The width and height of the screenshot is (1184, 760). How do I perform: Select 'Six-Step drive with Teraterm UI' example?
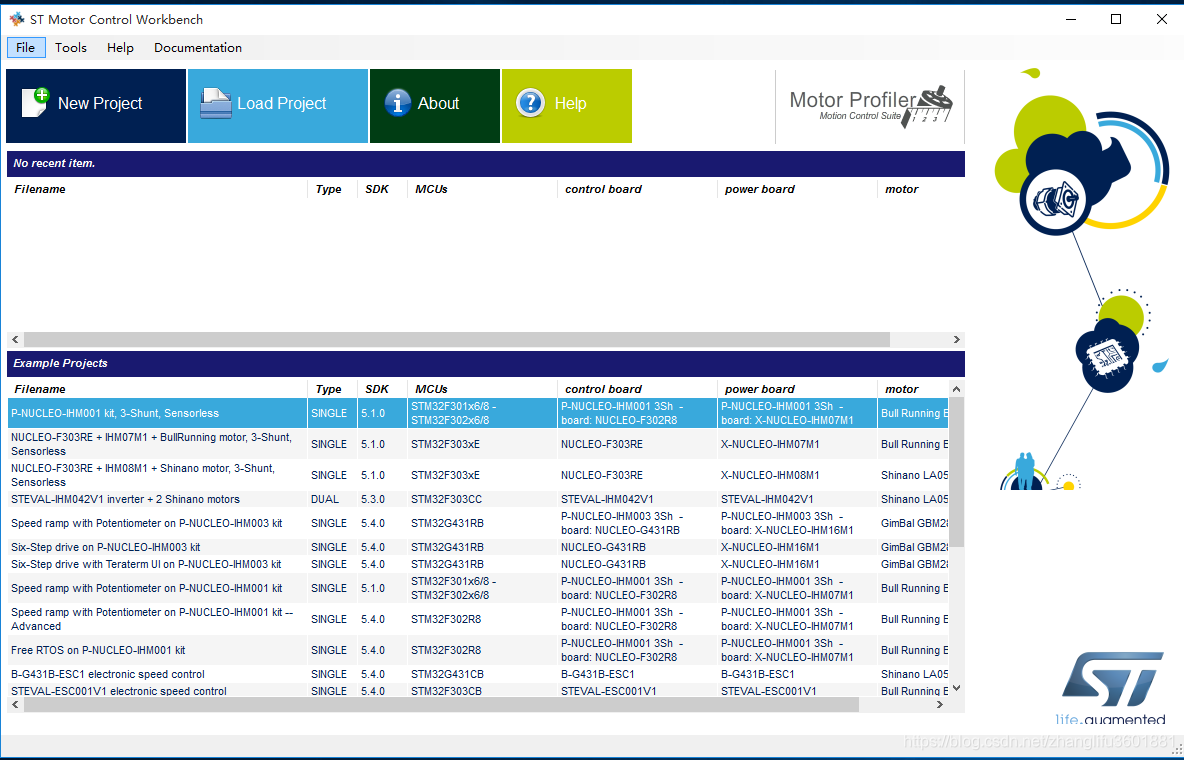(477, 564)
